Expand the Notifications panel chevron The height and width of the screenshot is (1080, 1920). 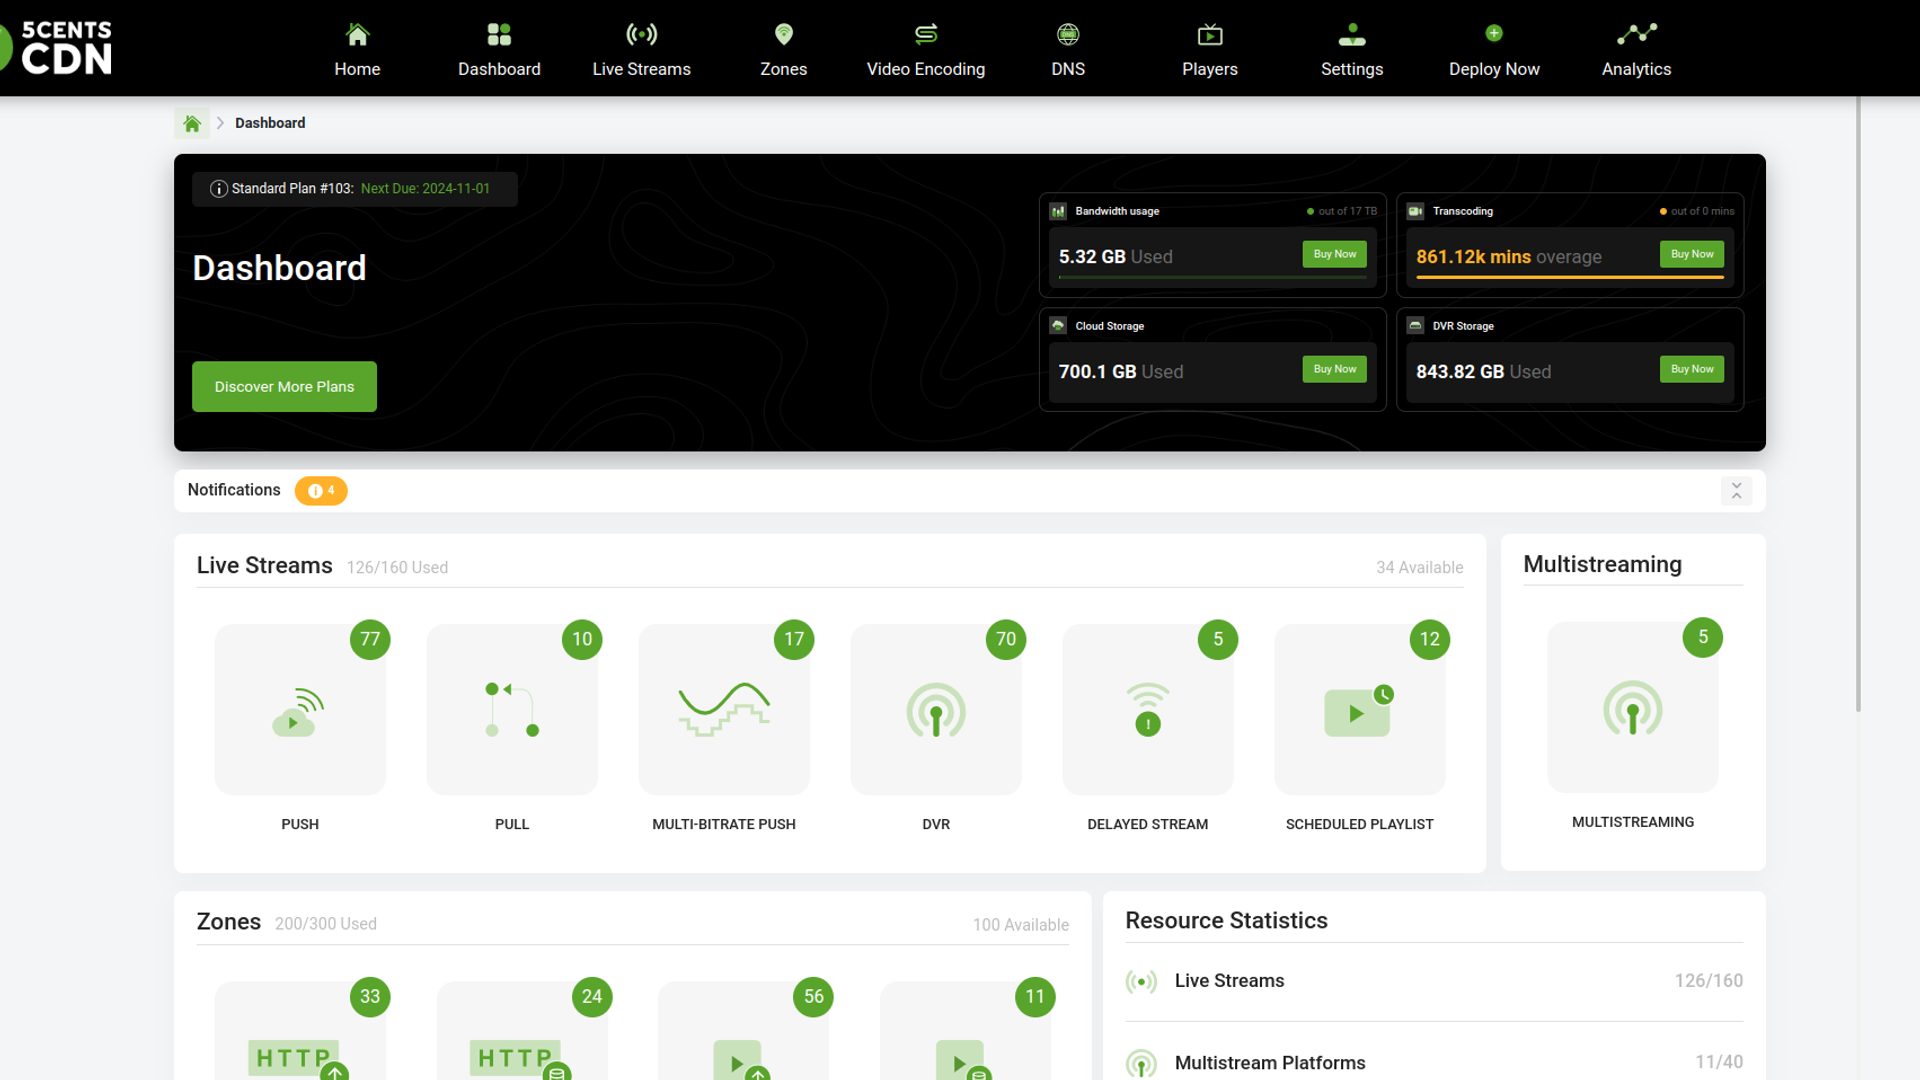(x=1736, y=491)
